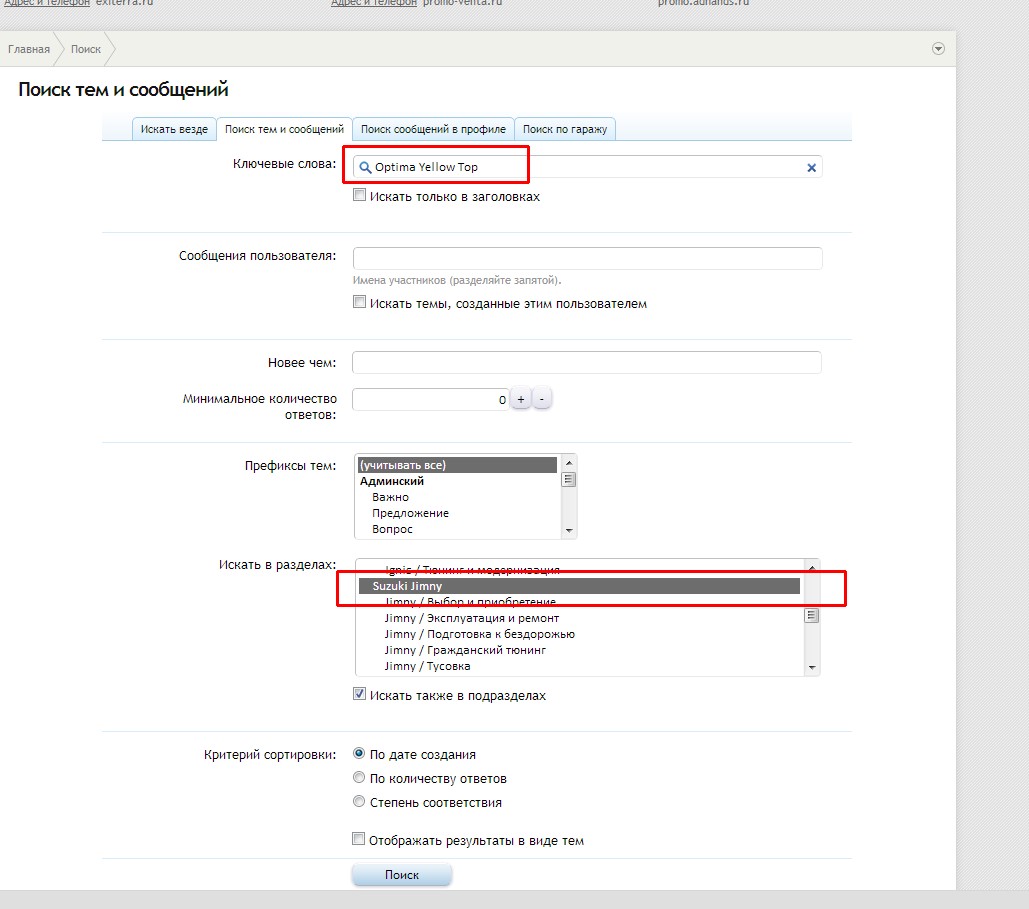Select "По количеству ответов" sort option
The width and height of the screenshot is (1029, 909).
(x=360, y=778)
